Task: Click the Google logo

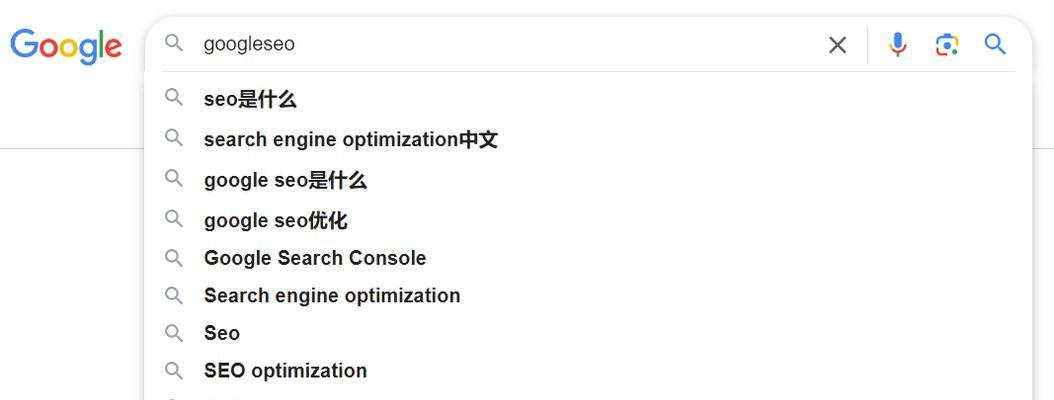Action: [66, 46]
